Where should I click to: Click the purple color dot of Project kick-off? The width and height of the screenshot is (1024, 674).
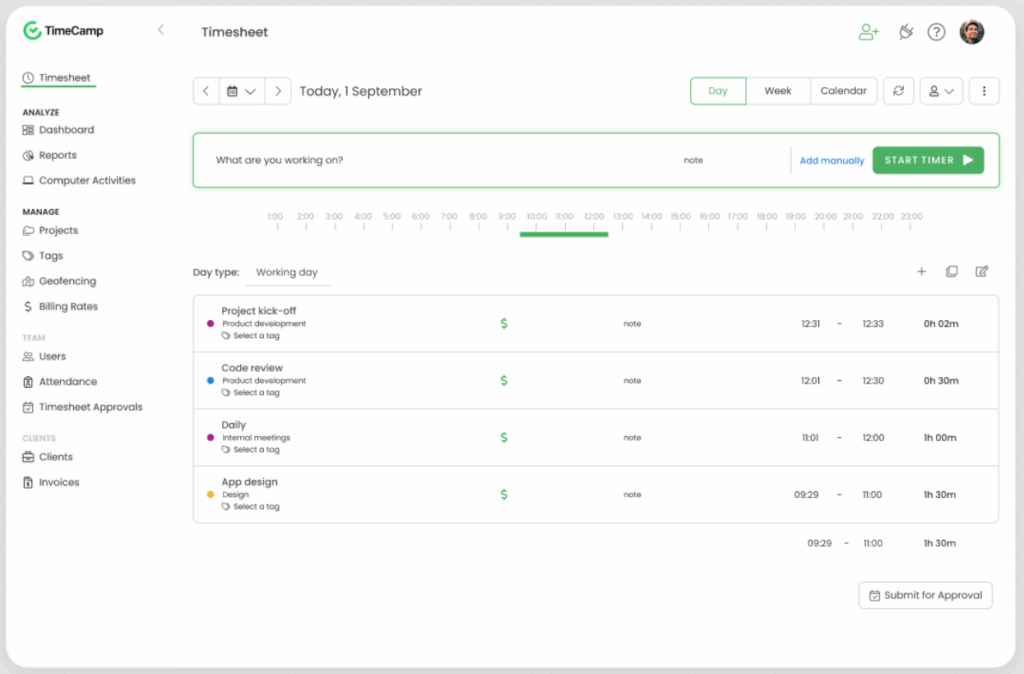pyautogui.click(x=210, y=323)
